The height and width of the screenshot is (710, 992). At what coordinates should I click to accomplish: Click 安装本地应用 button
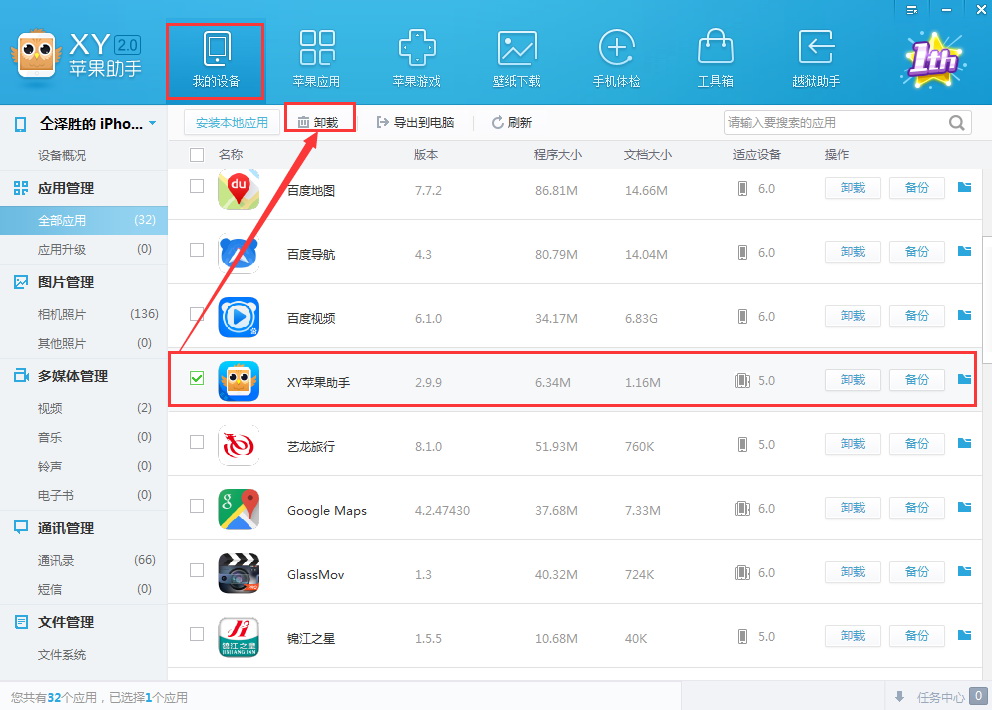click(x=232, y=122)
